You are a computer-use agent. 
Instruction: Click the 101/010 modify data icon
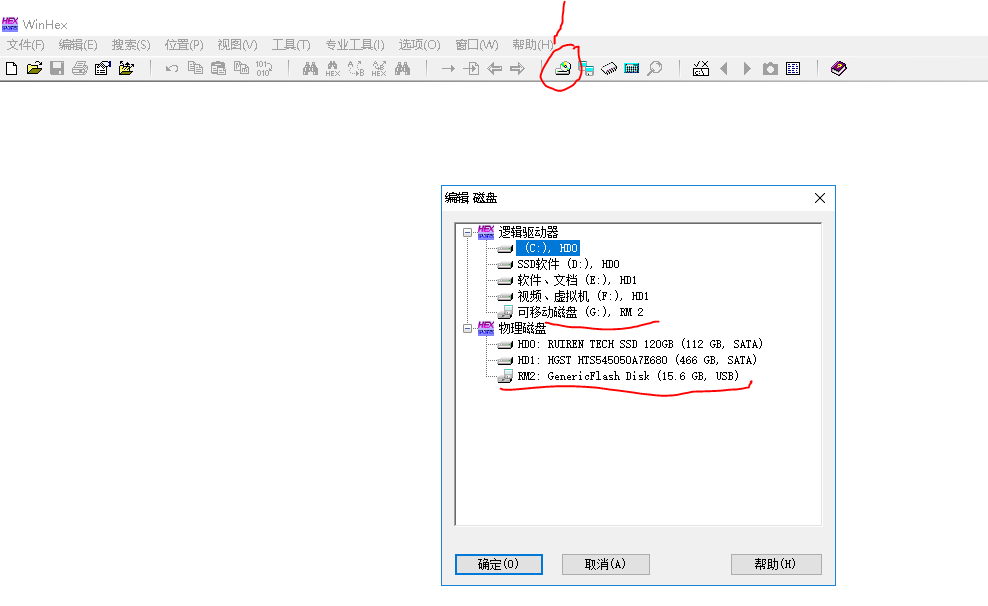point(264,68)
